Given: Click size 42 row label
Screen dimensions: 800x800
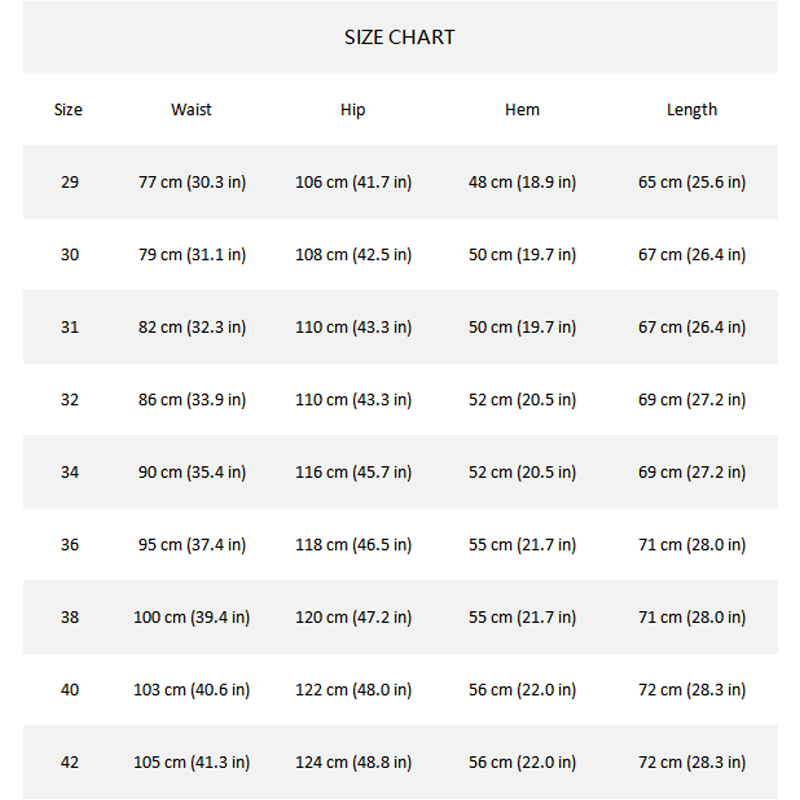Looking at the screenshot, I should click(x=69, y=762).
